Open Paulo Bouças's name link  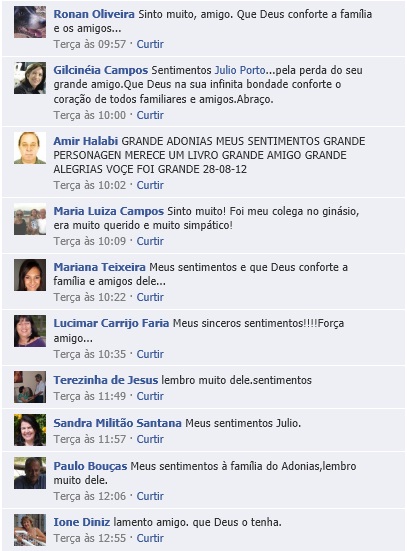tap(90, 466)
